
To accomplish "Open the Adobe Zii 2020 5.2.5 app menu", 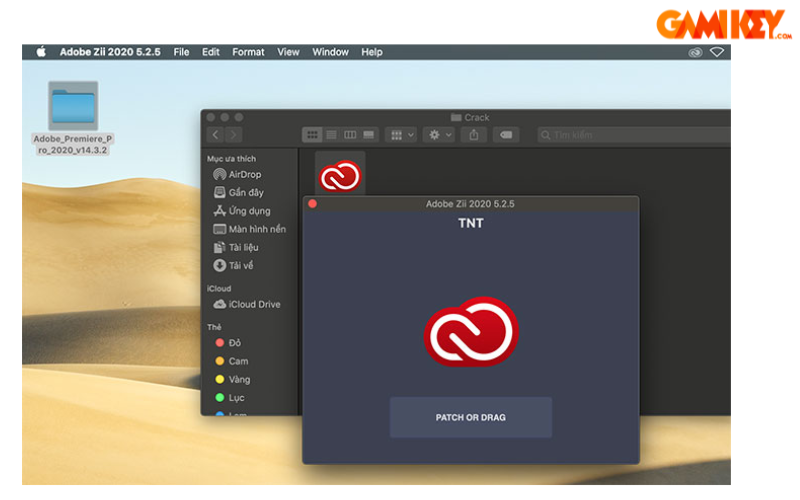I will pyautogui.click(x=110, y=52).
